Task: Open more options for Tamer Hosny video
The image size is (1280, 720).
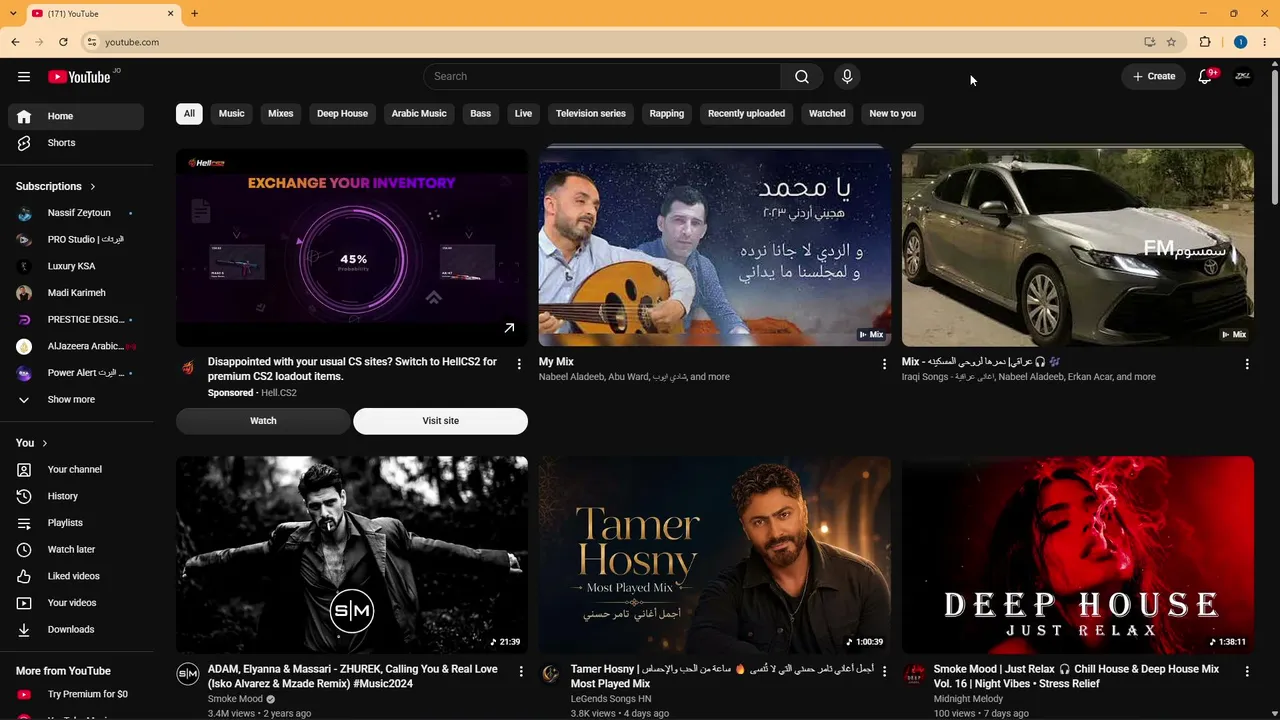Action: 884,672
